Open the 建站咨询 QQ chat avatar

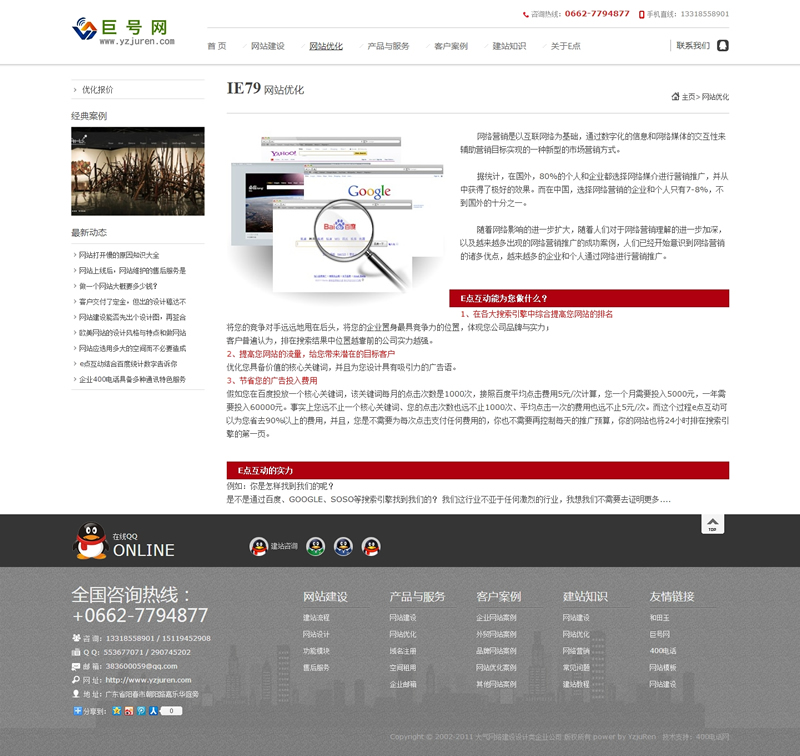pos(258,546)
